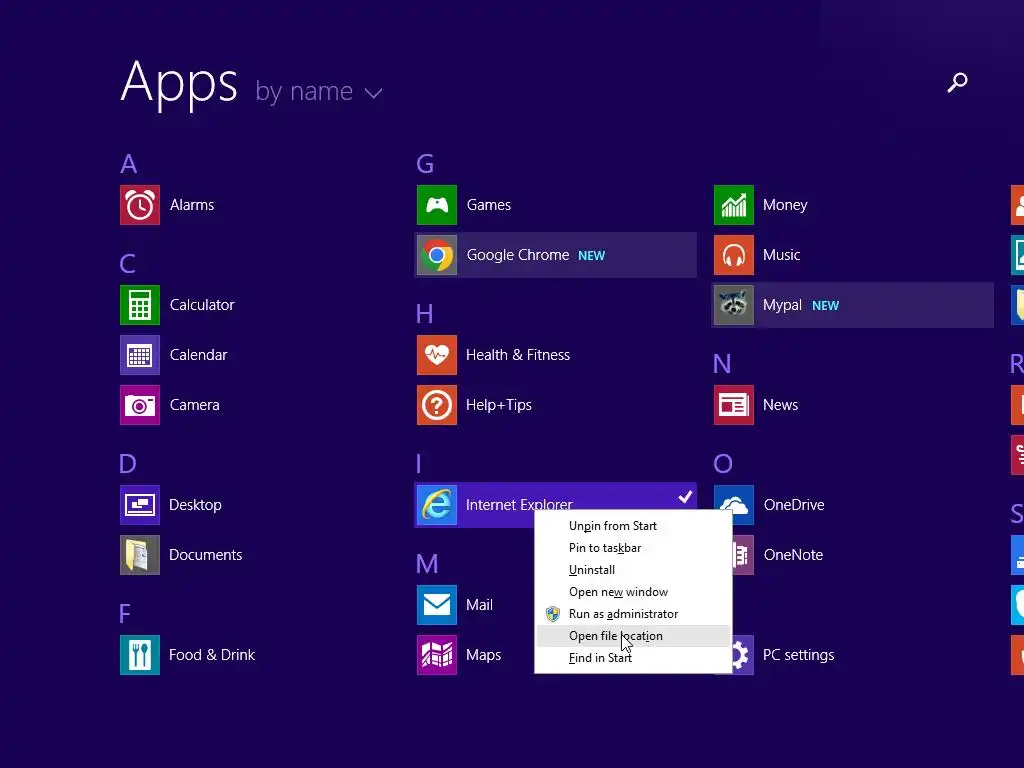Click the 'OneNote' label
1024x768 pixels.
(793, 555)
